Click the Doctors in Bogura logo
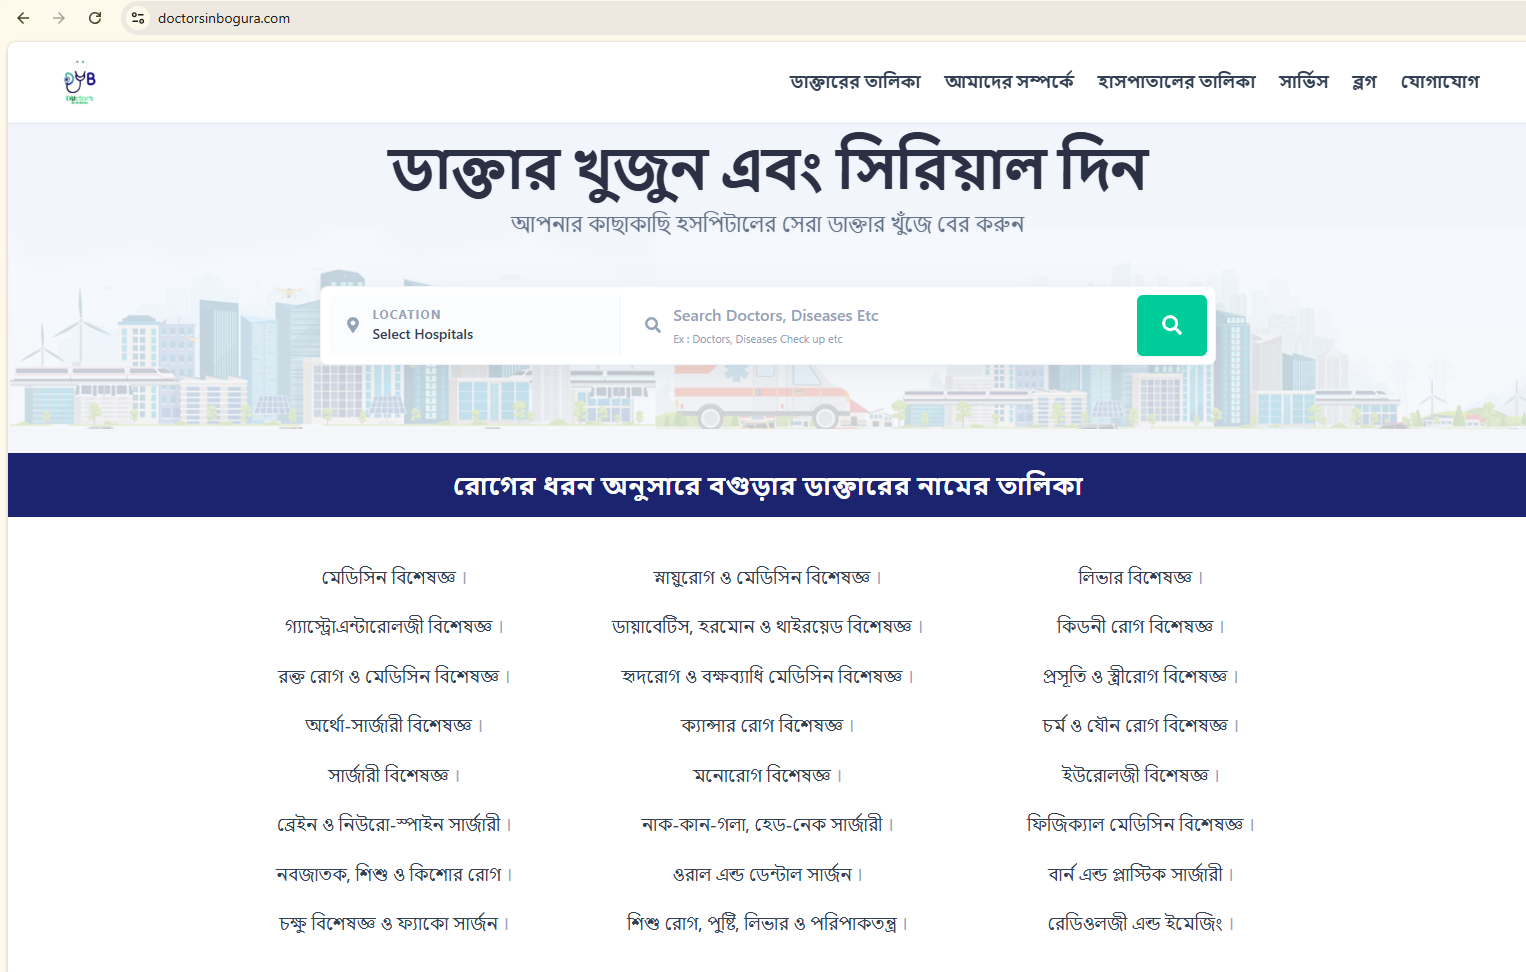 point(79,82)
